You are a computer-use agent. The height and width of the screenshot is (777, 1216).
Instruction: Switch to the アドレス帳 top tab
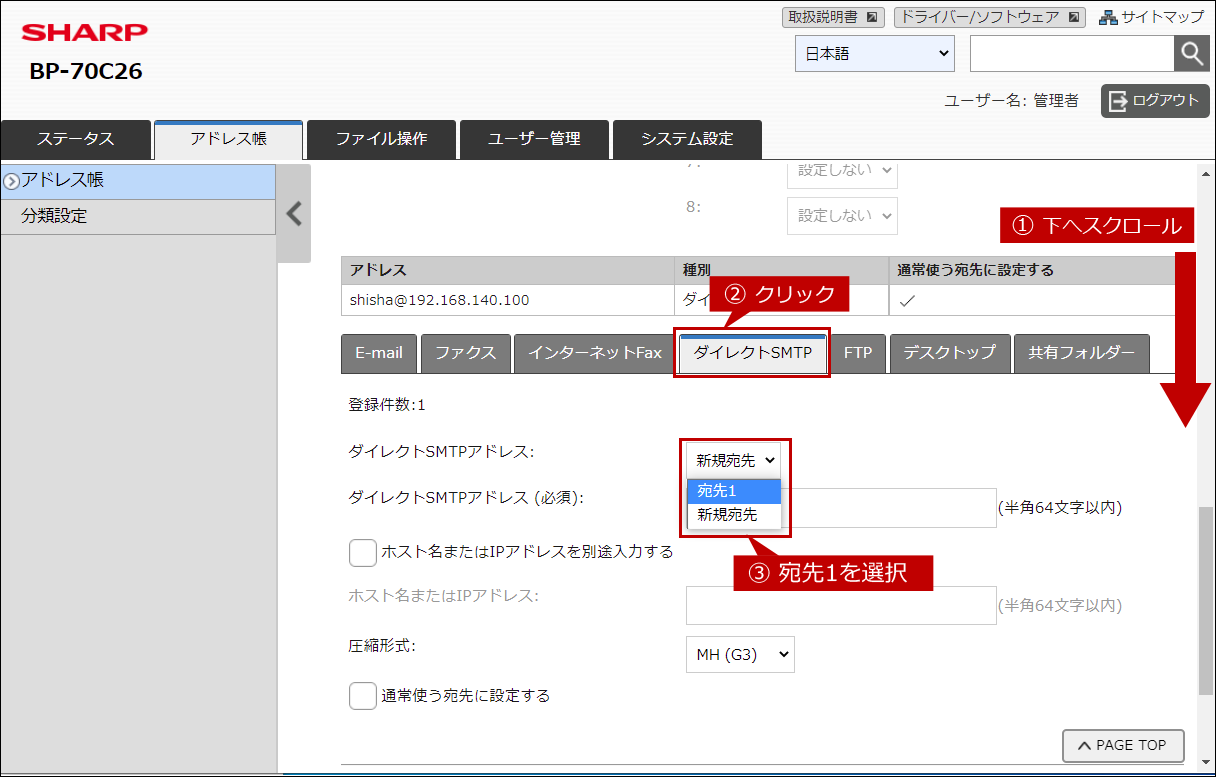pyautogui.click(x=228, y=139)
